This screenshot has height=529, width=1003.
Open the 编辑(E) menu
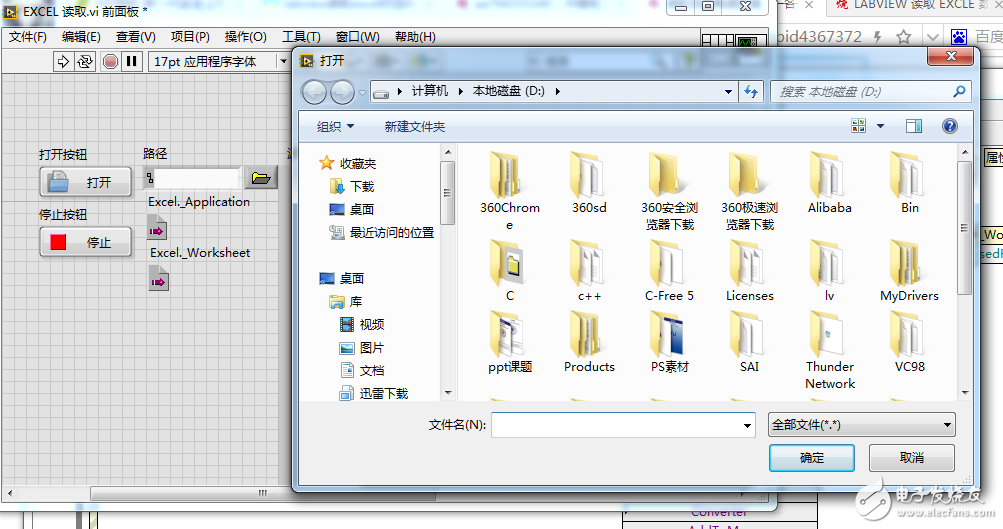click(x=81, y=37)
